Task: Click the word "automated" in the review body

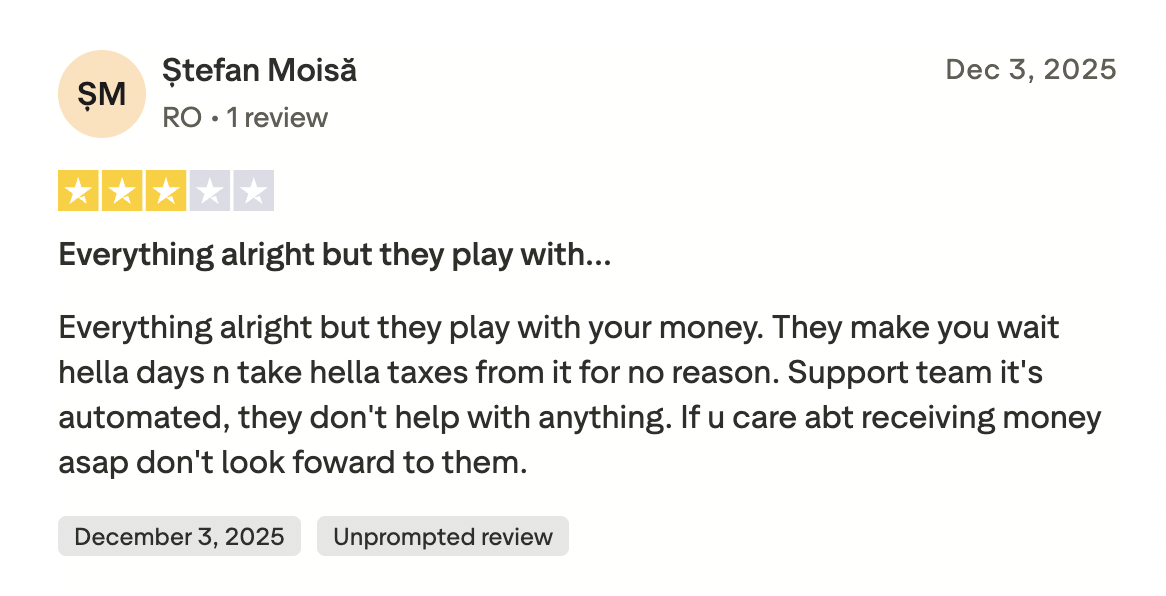Action: (143, 418)
